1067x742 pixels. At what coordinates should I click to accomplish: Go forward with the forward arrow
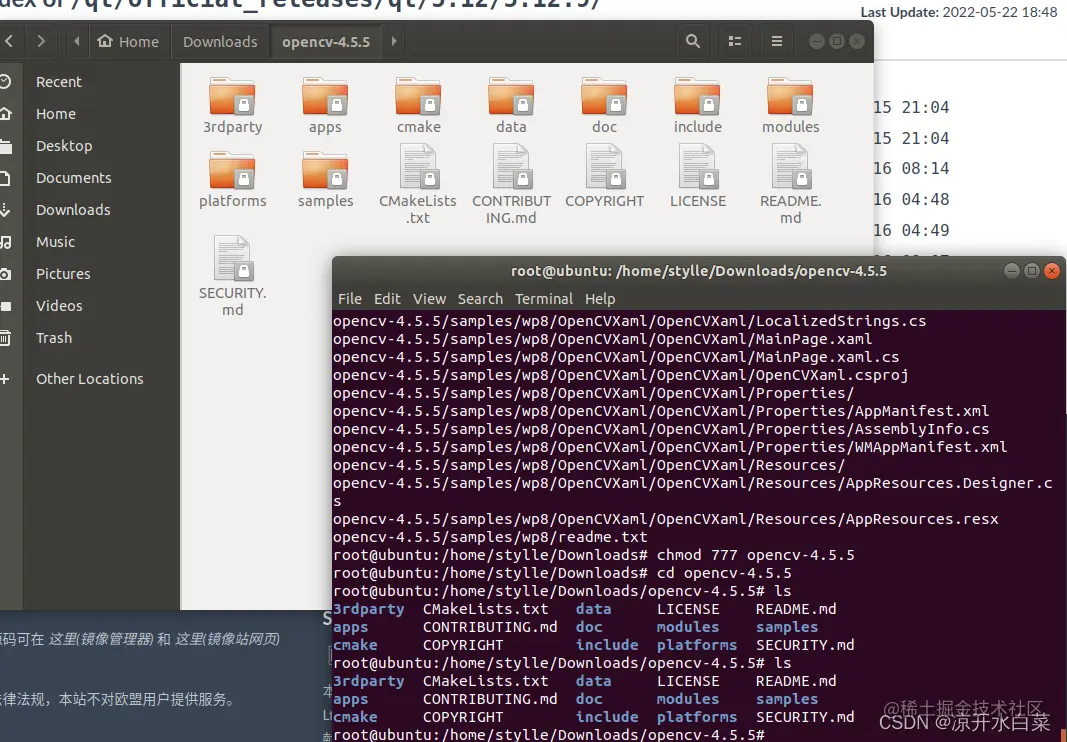(42, 42)
